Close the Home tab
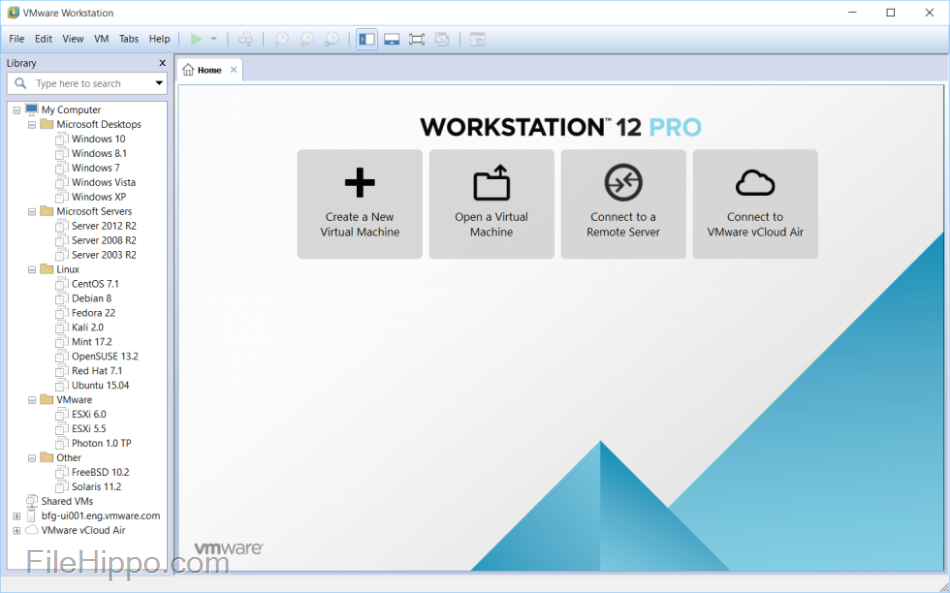950x593 pixels. (x=233, y=70)
